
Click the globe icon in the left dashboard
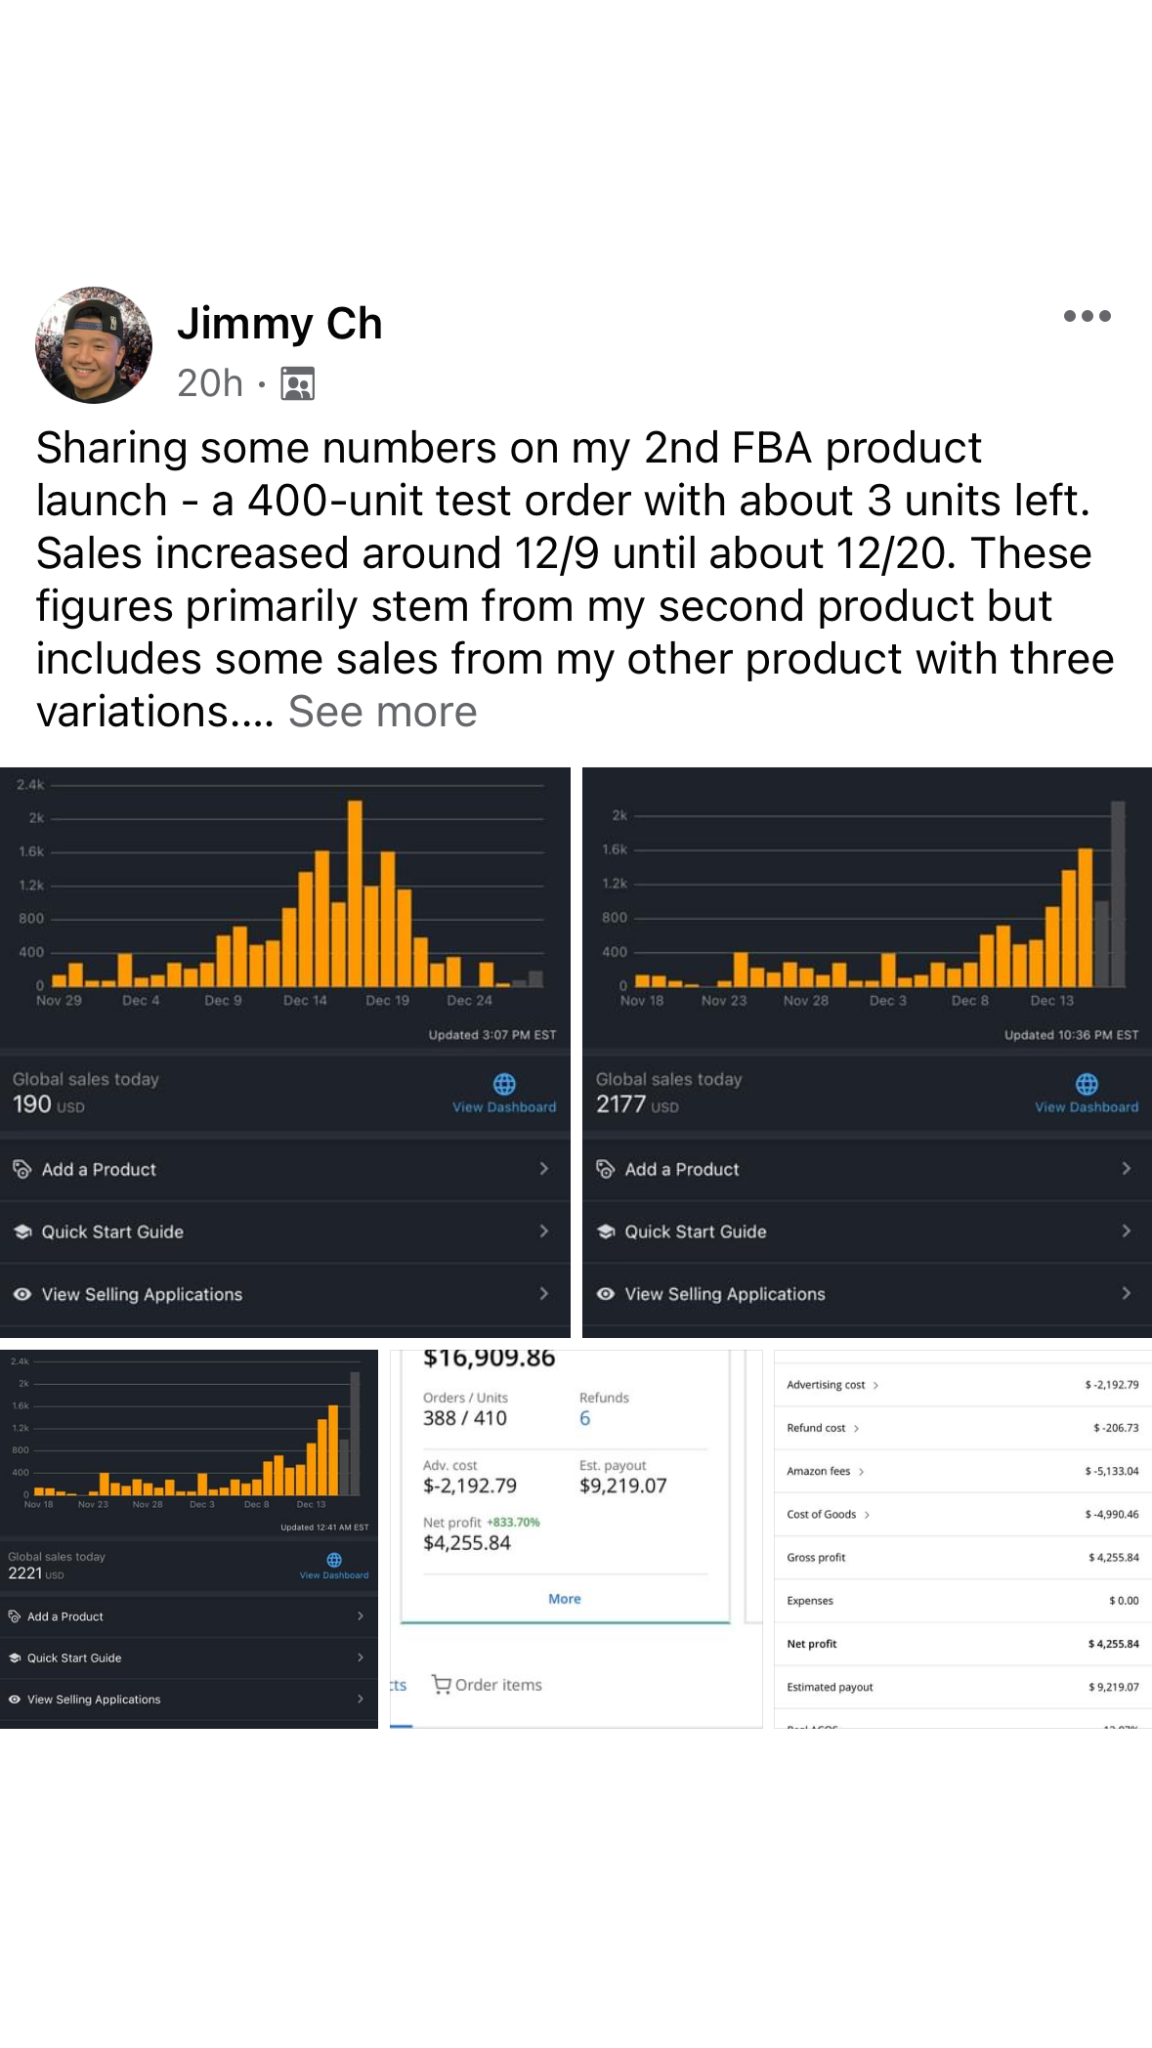pyautogui.click(x=505, y=1084)
